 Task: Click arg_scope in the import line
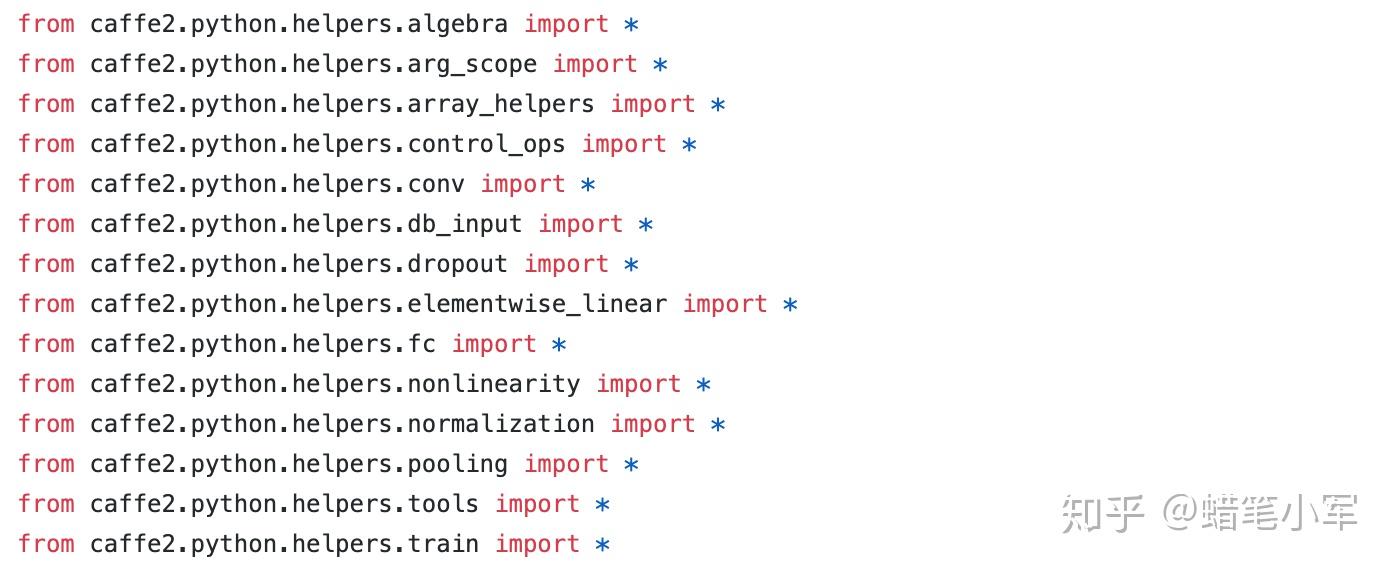[x=472, y=64]
